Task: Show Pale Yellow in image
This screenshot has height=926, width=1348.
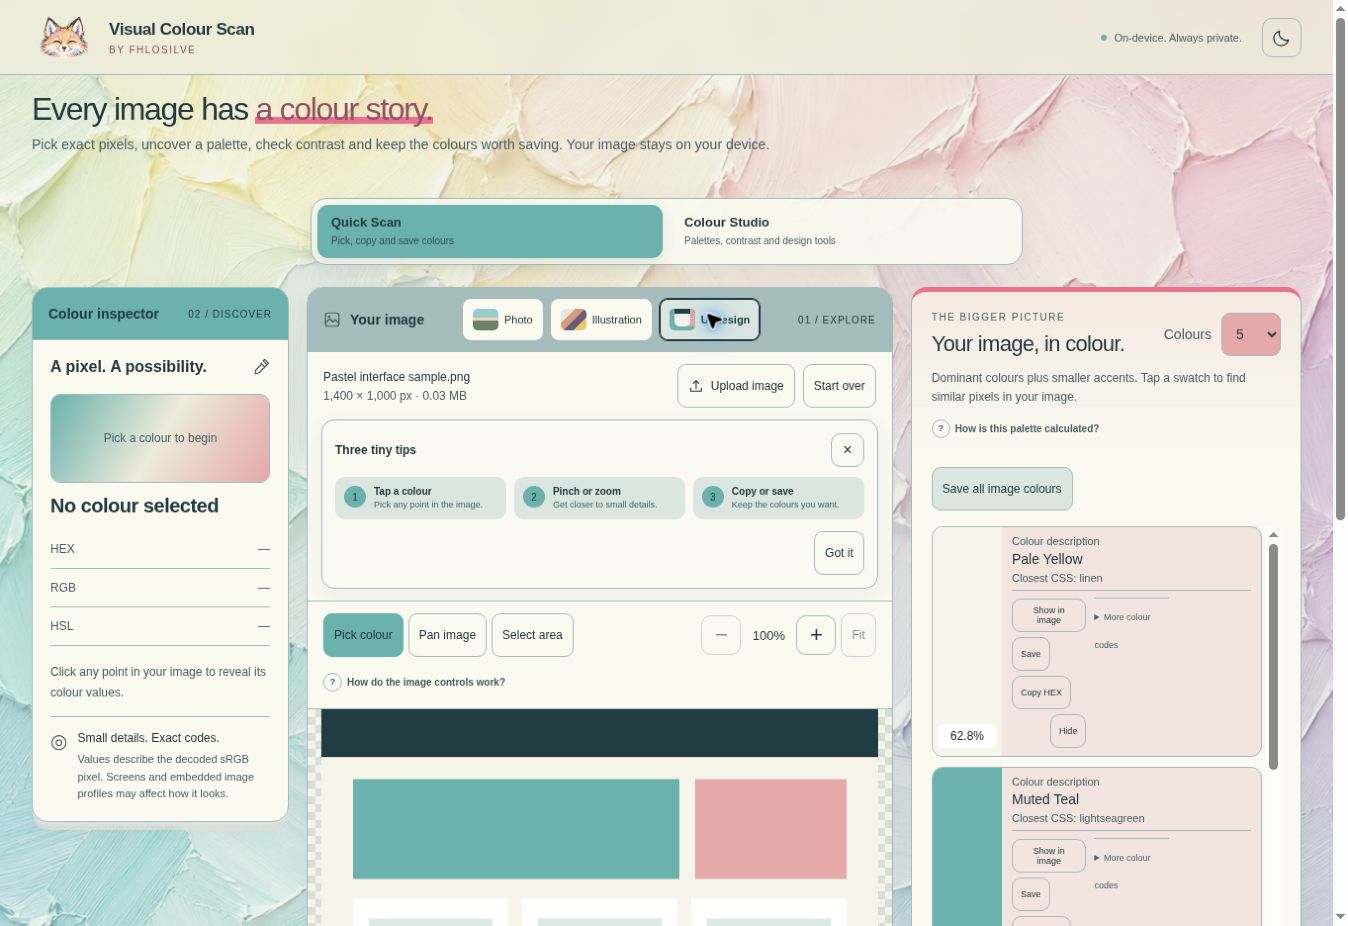Action: point(1049,615)
